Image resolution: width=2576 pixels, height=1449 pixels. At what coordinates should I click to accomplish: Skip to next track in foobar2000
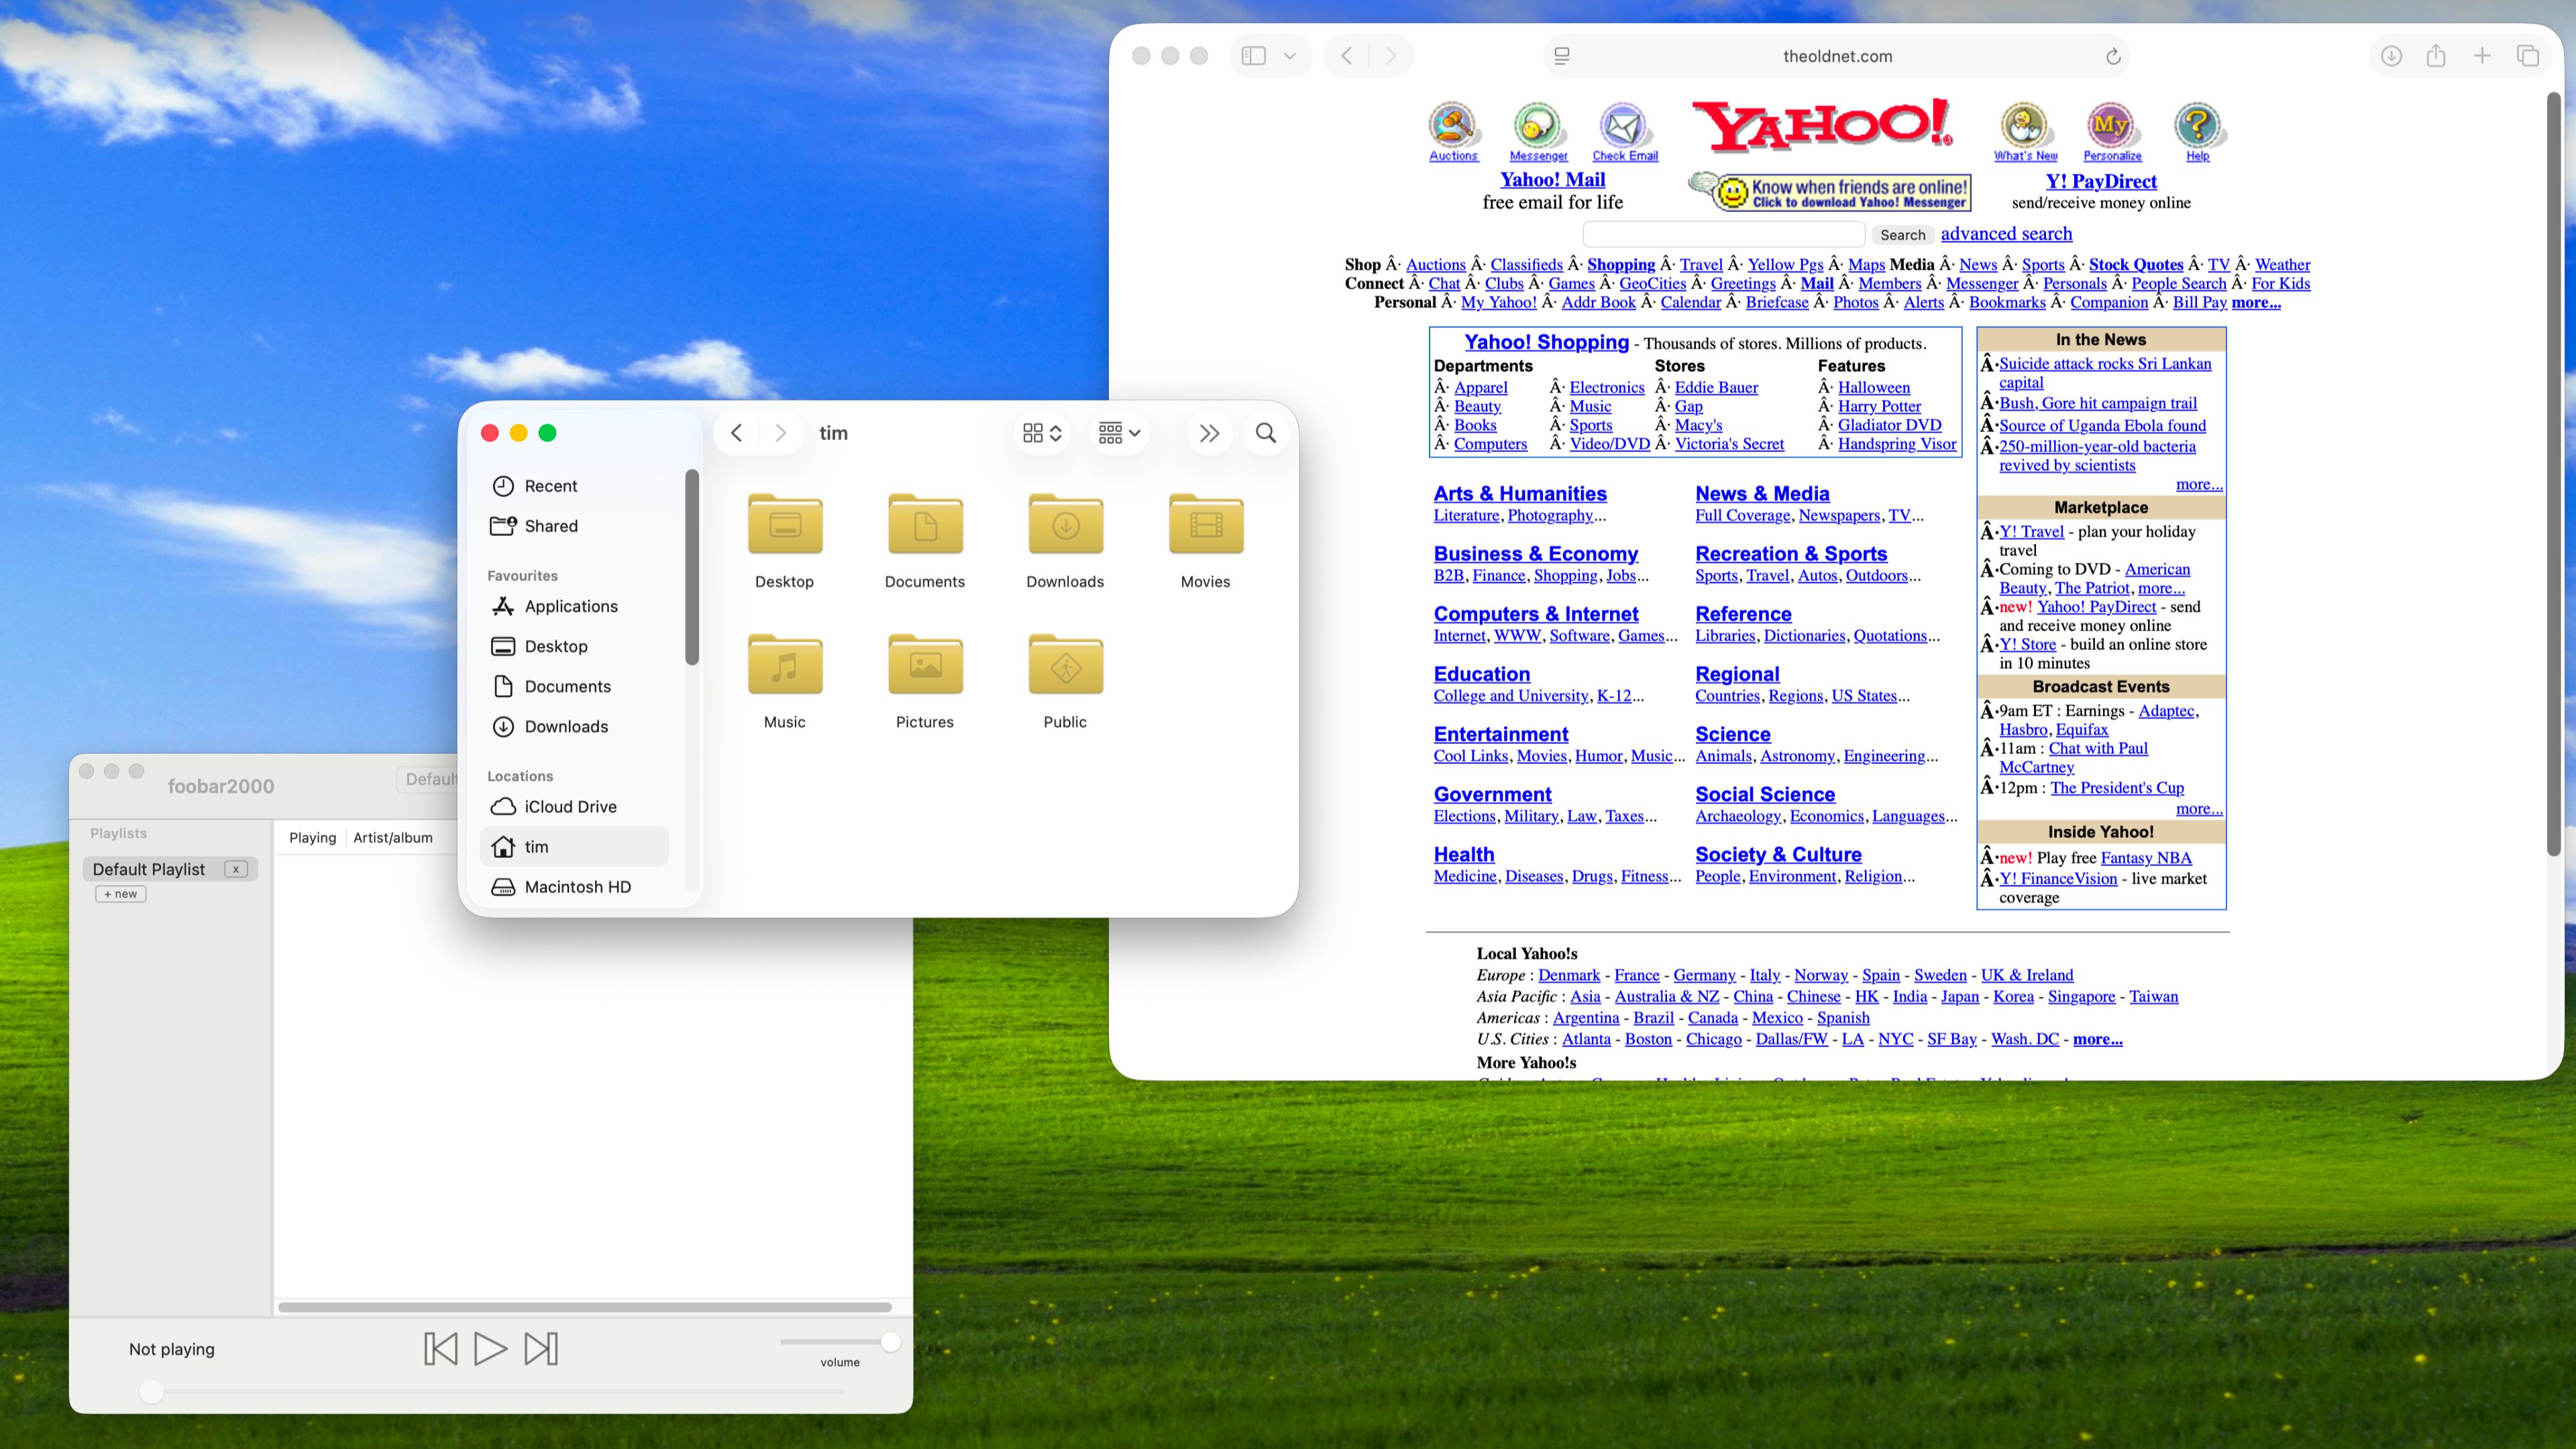pyautogui.click(x=541, y=1348)
